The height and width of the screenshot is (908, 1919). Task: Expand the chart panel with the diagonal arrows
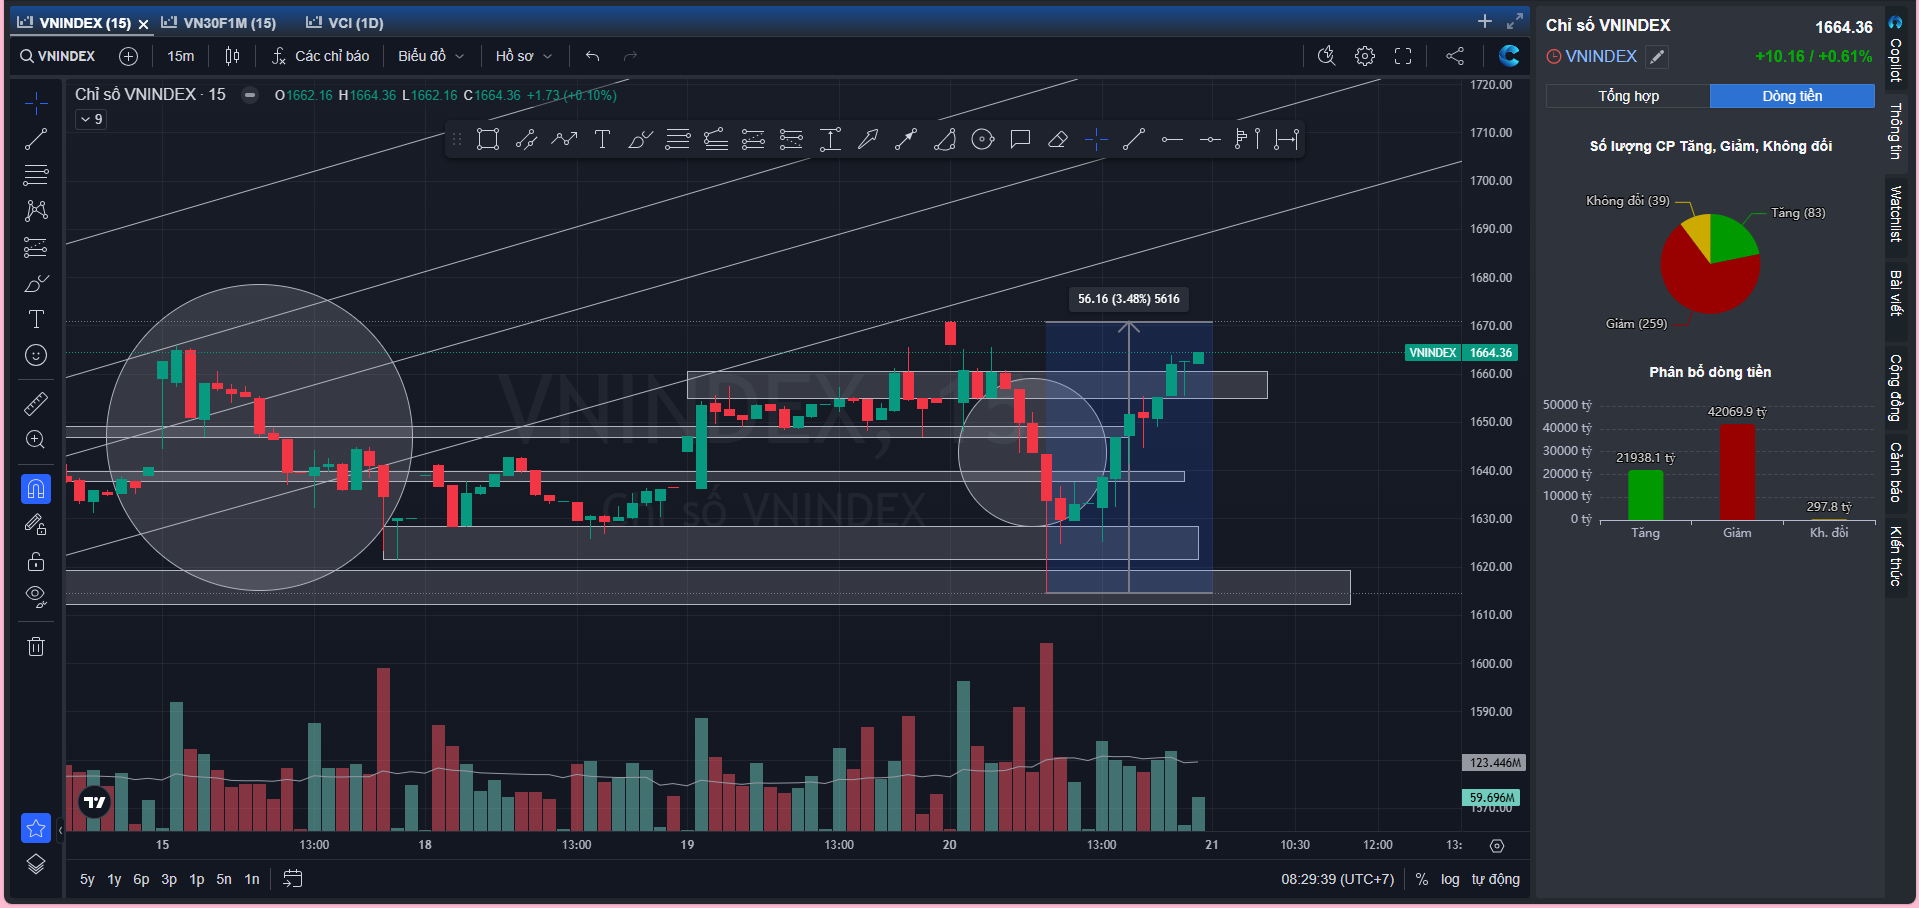[1515, 21]
